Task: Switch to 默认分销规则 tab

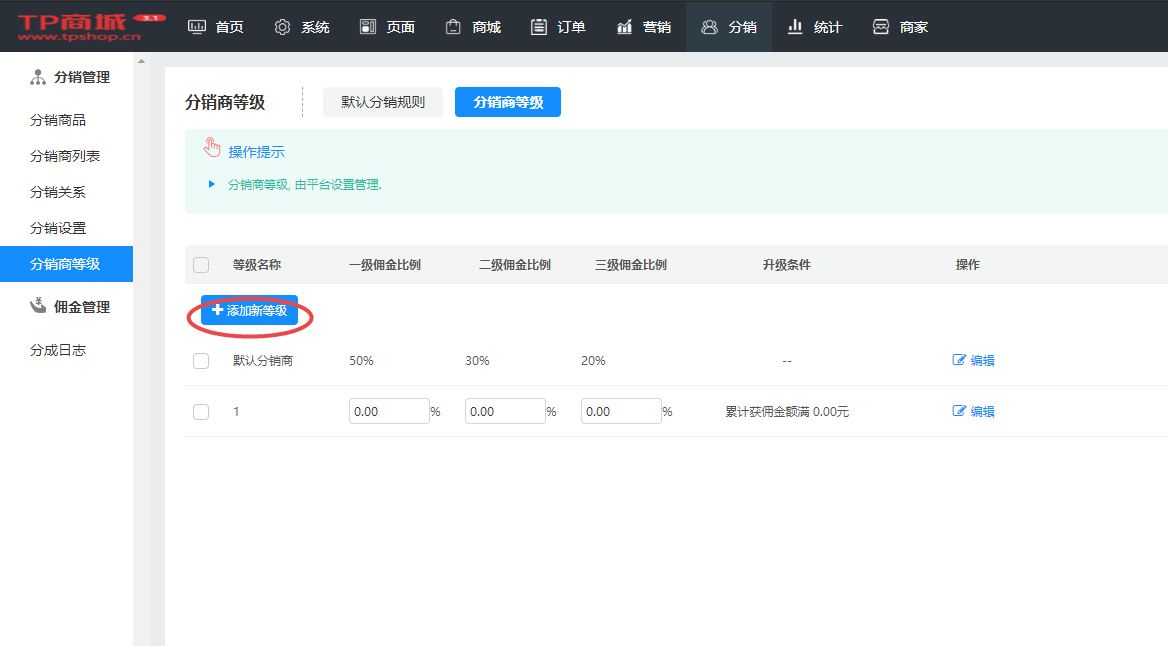Action: pos(382,102)
